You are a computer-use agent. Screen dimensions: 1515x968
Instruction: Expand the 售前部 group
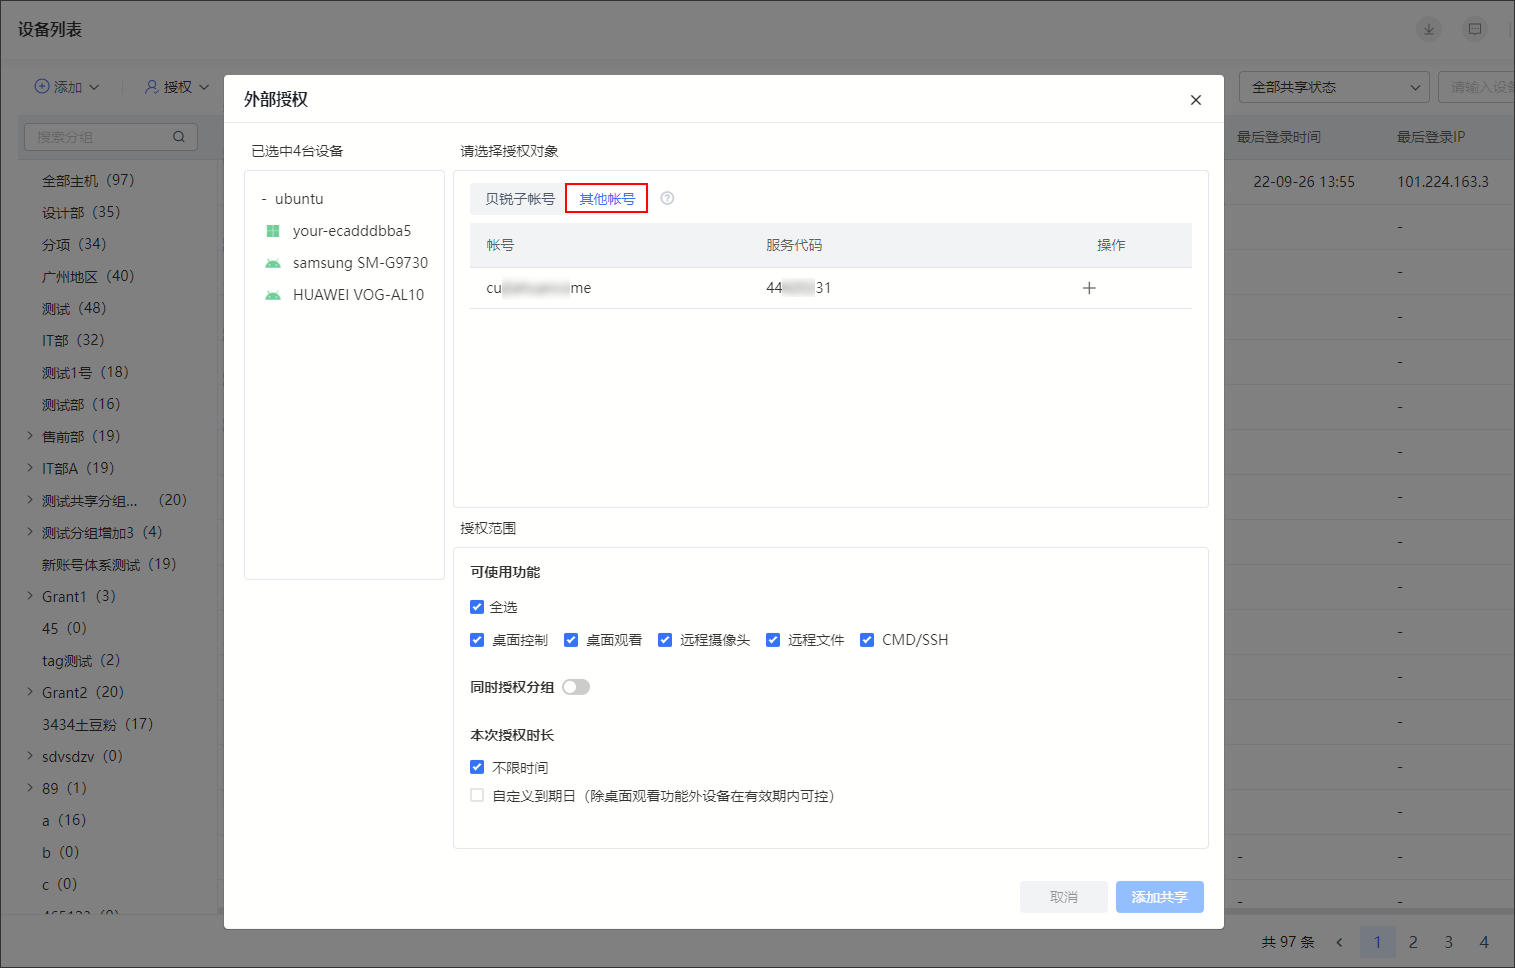click(x=30, y=436)
